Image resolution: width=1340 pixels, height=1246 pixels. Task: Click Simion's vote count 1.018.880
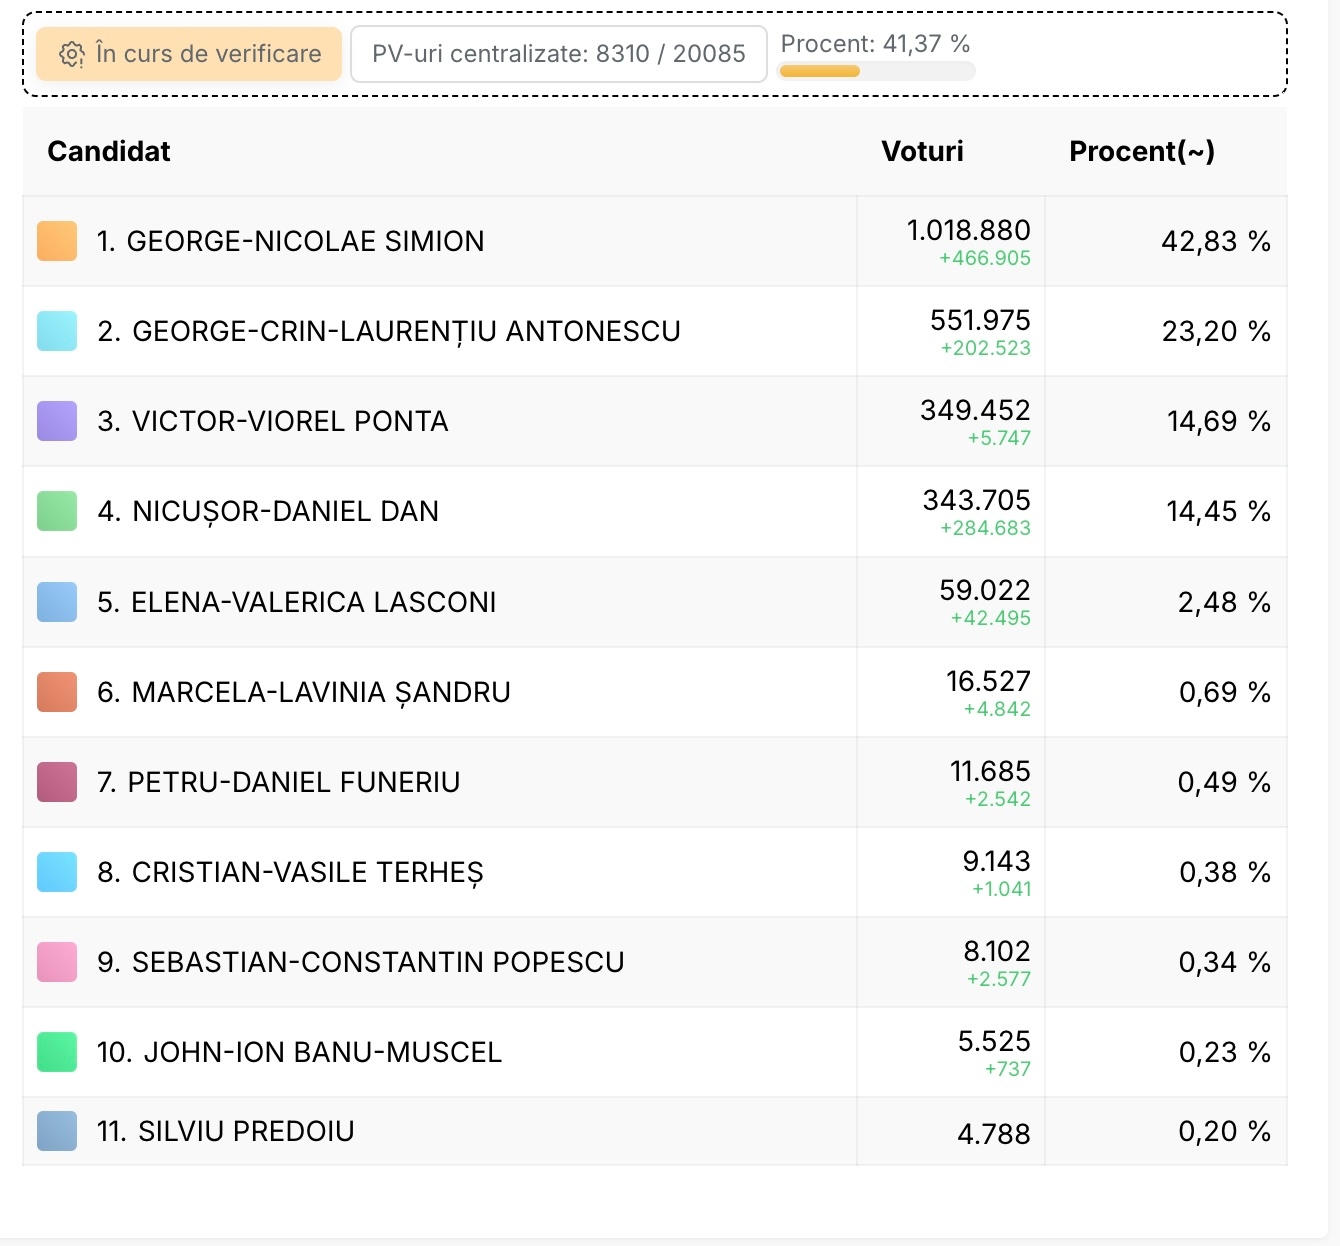point(968,231)
